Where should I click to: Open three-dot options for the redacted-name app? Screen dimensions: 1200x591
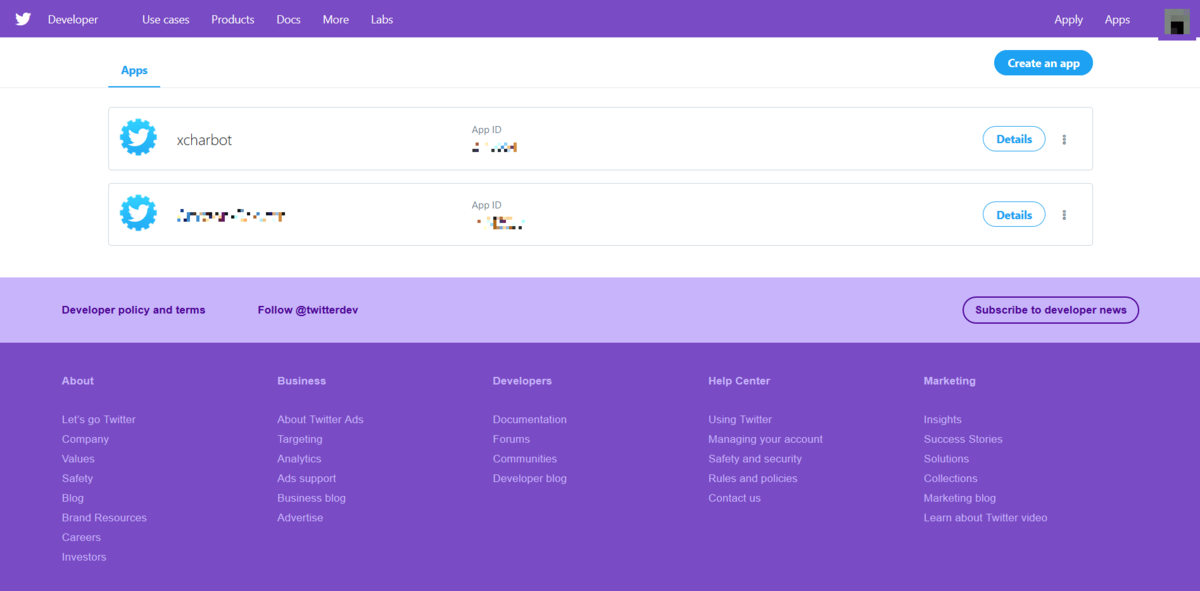click(x=1064, y=215)
